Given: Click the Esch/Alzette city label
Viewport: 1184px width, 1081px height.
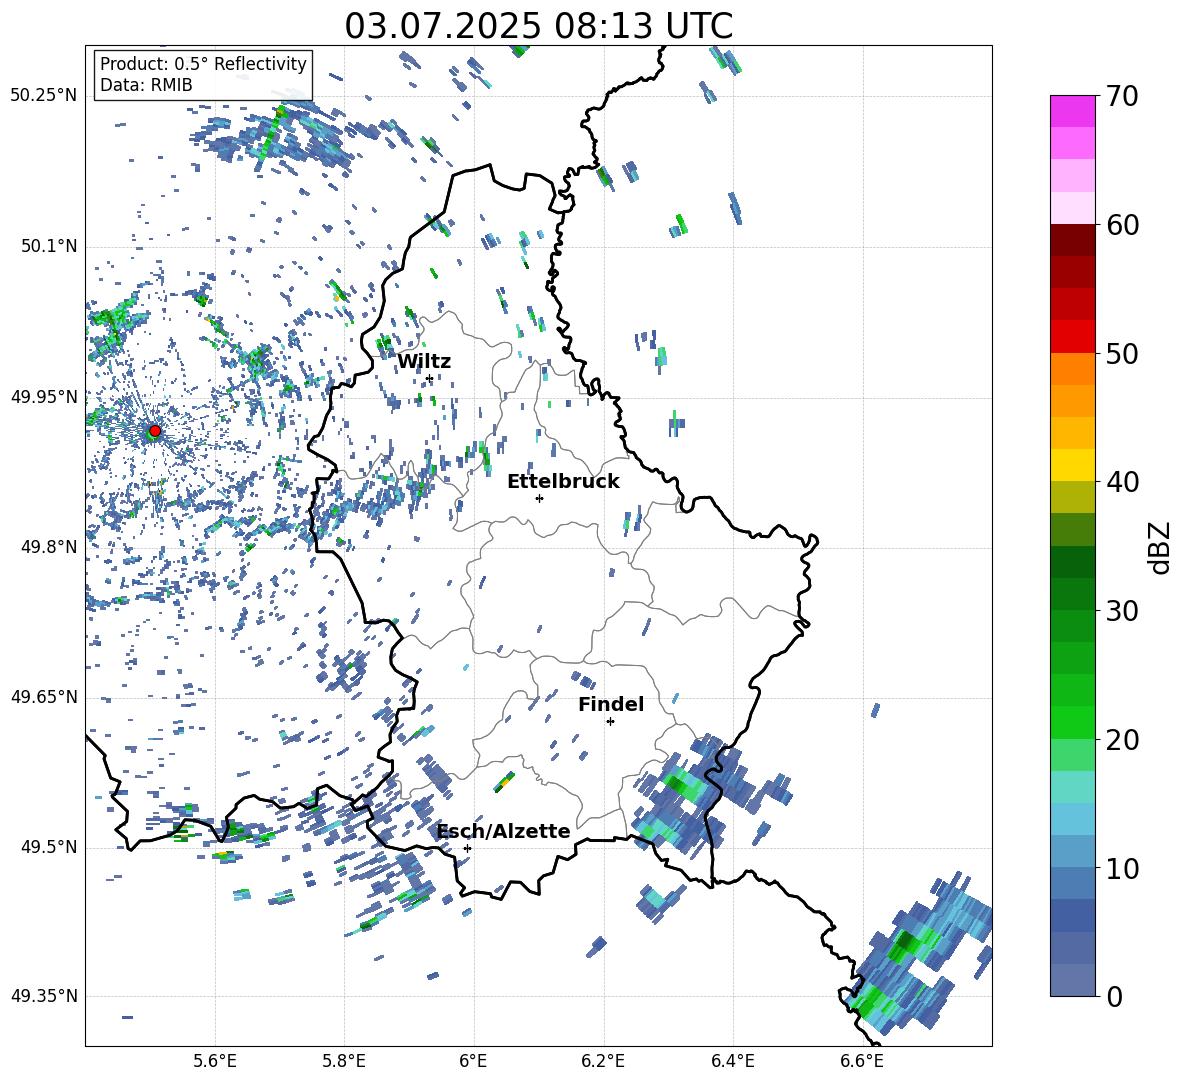Looking at the screenshot, I should coord(504,831).
